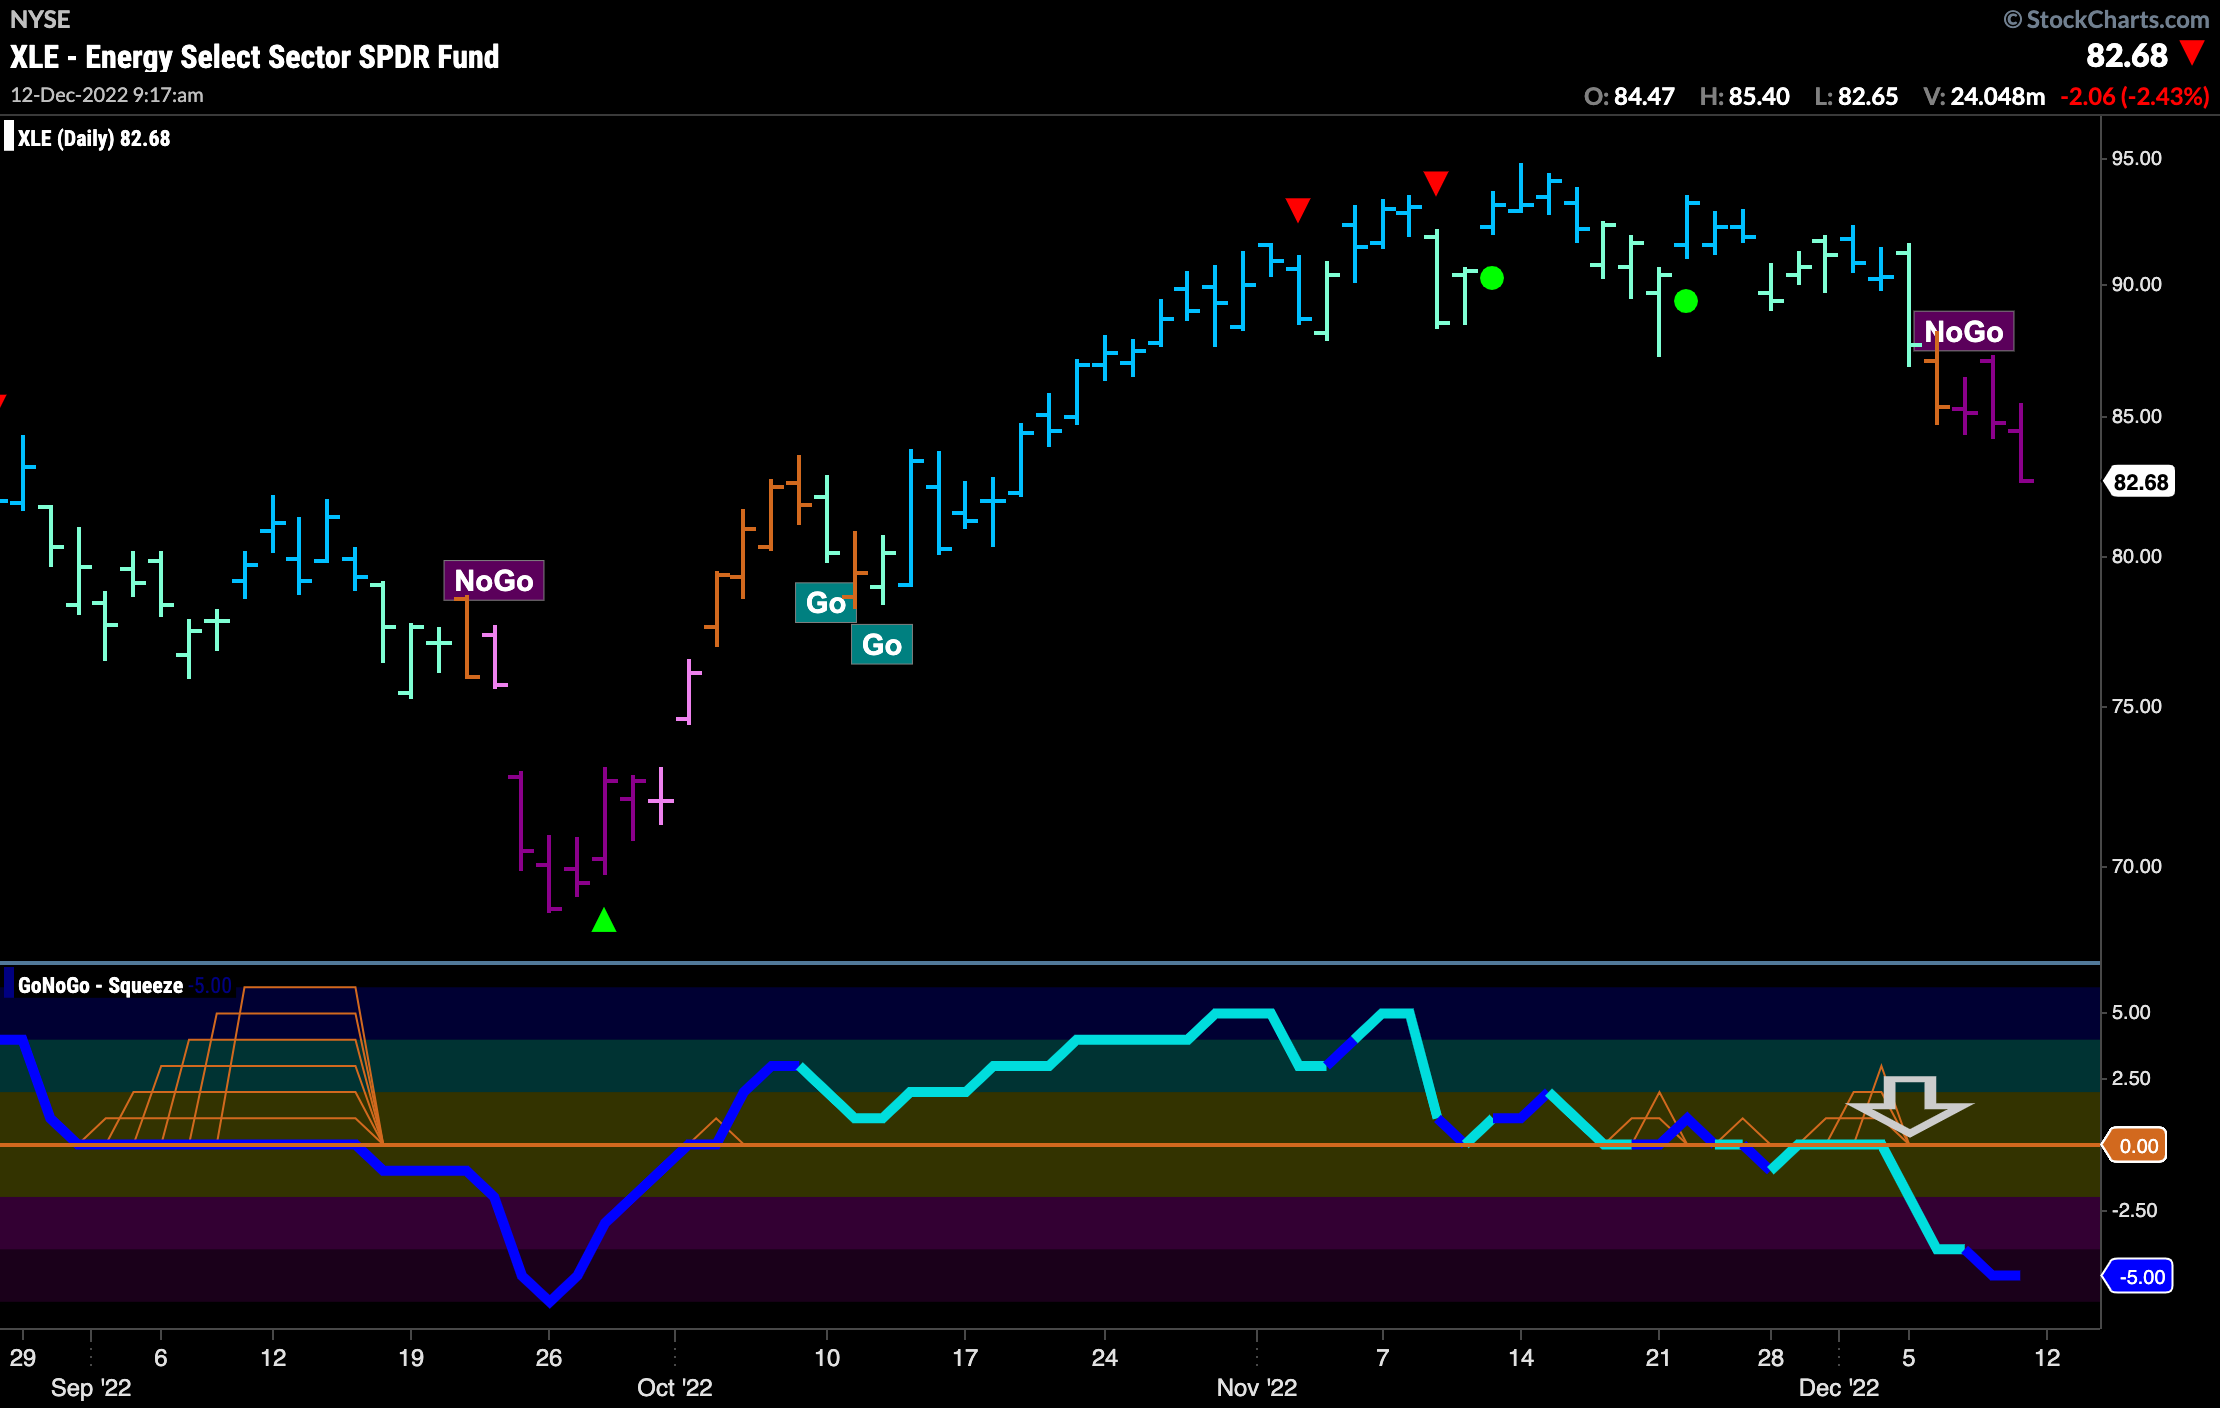
Task: Click the 80.00 price axis label
Action: pos(2136,556)
